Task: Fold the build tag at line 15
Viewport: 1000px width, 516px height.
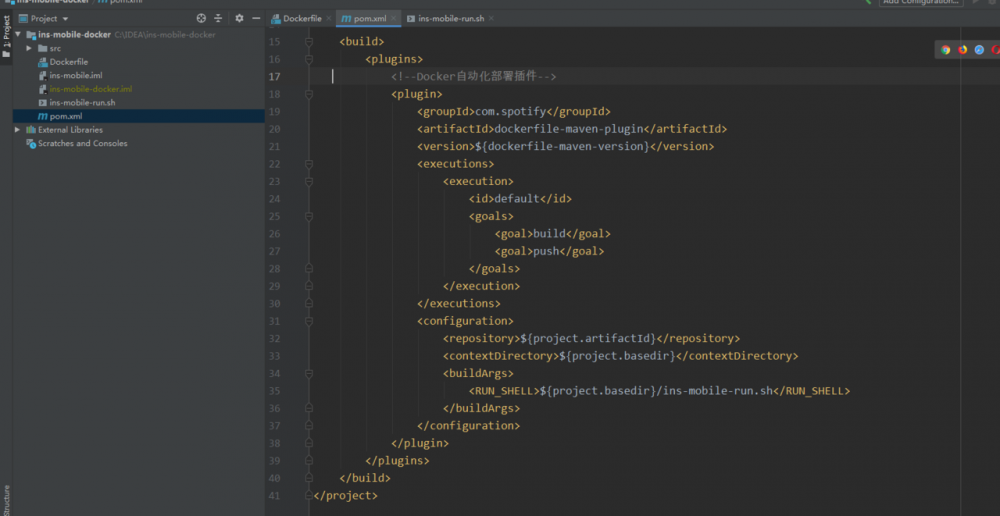Action: point(309,42)
